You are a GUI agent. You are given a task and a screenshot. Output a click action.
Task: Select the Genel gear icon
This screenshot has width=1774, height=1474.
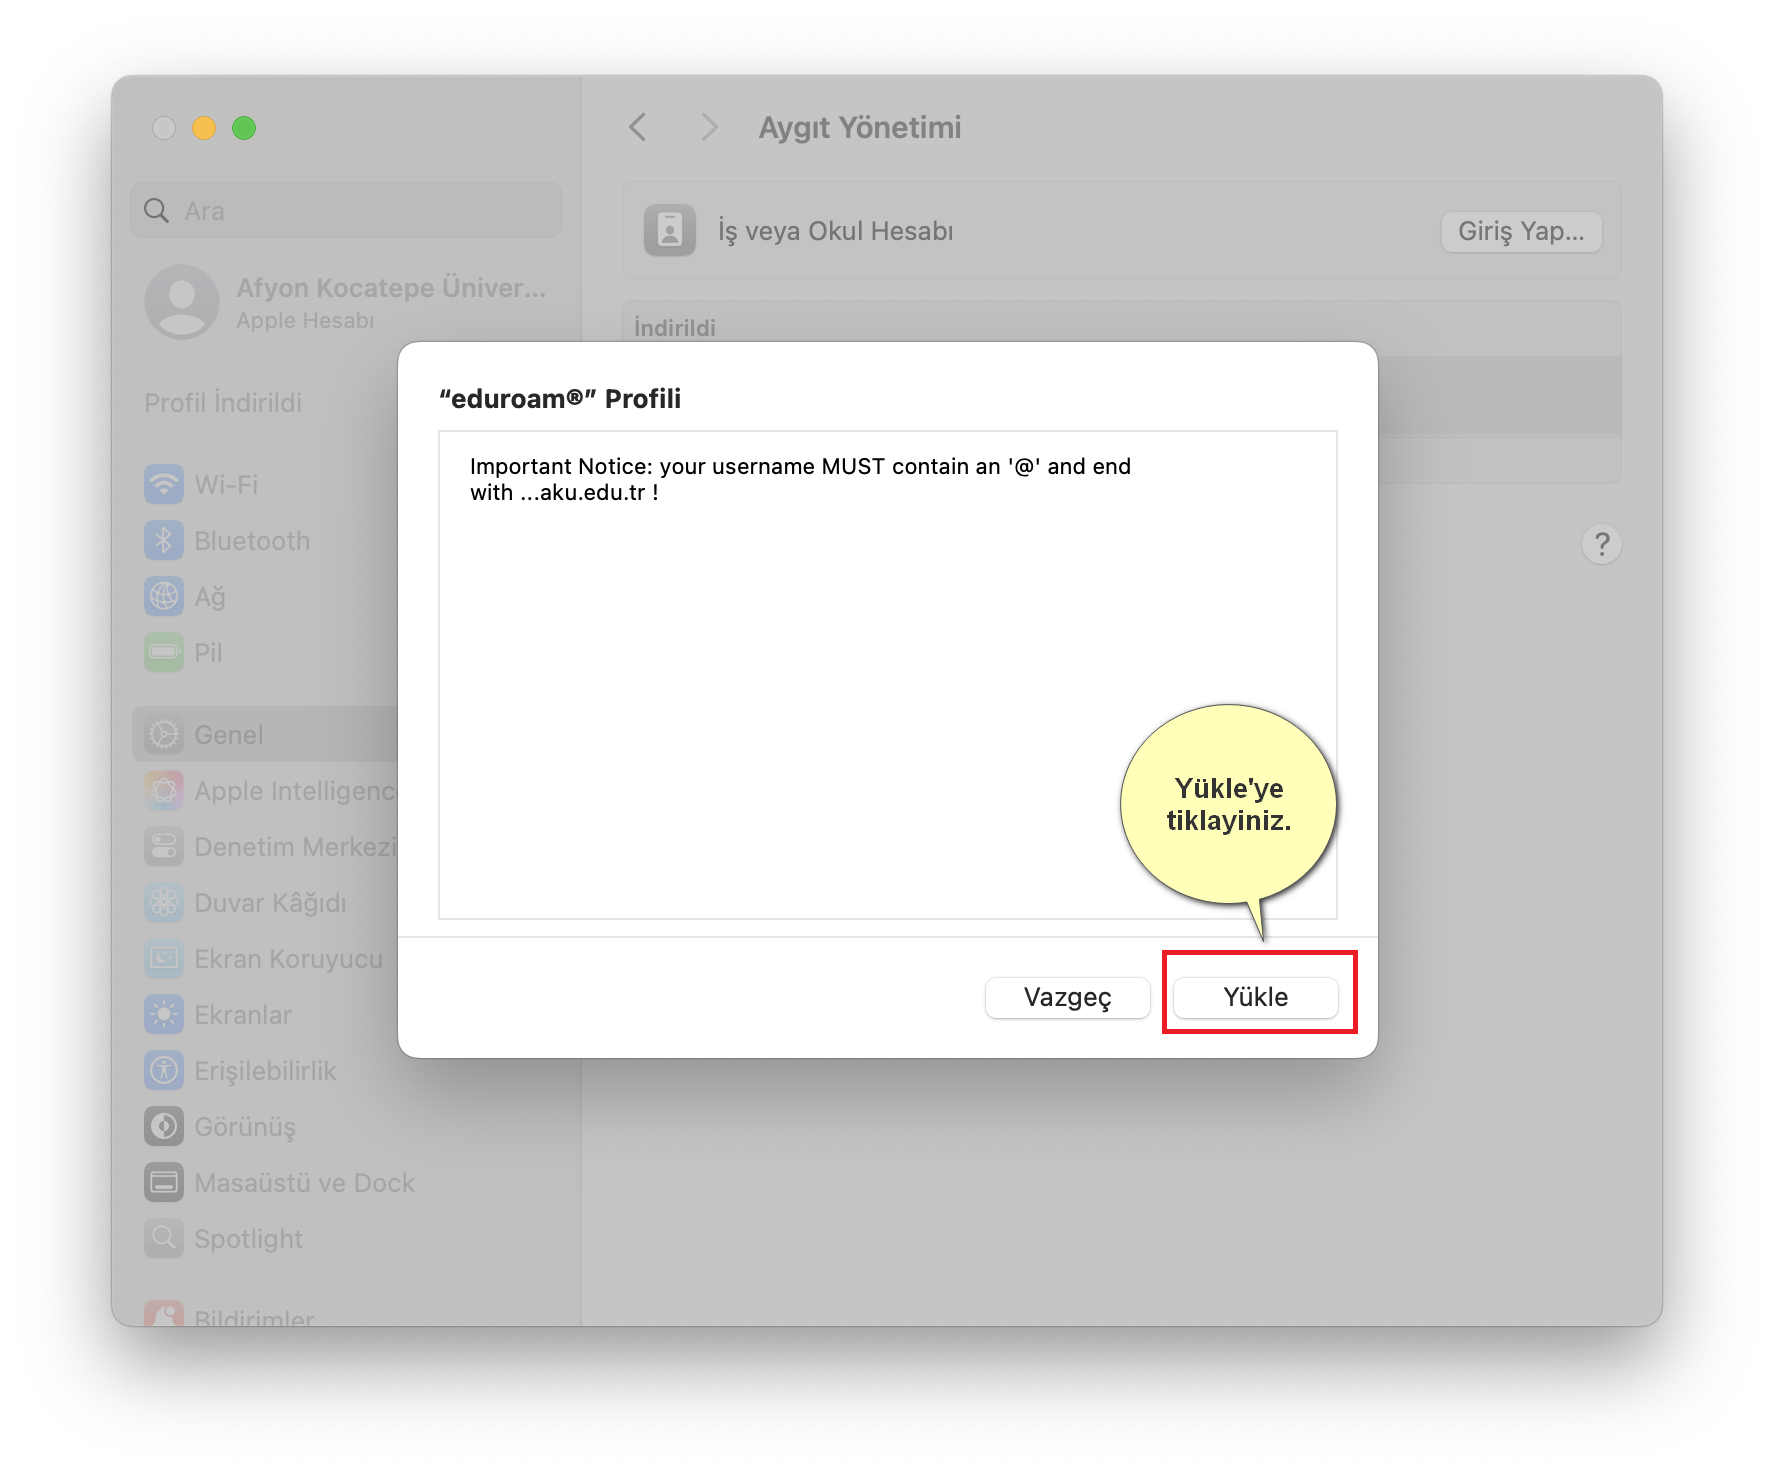coord(164,735)
